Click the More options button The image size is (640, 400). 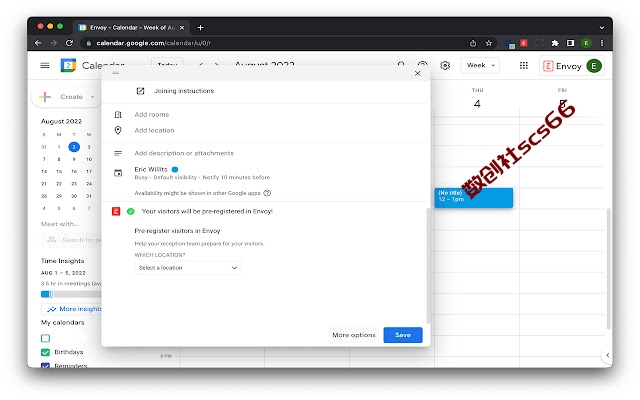click(x=353, y=335)
